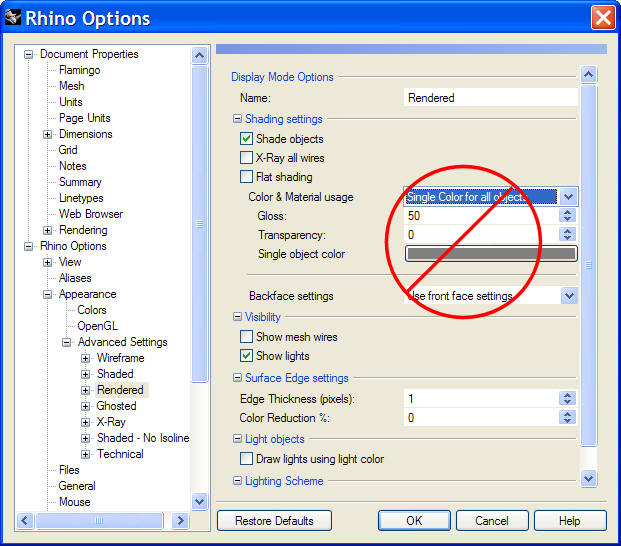
Task: Toggle the Flat shading checkbox
Action: [x=247, y=177]
